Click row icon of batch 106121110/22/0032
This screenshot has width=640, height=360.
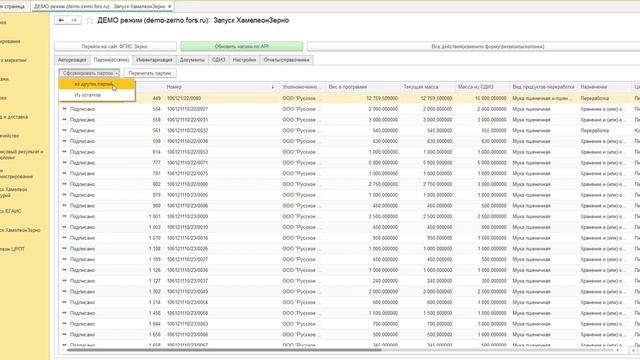coord(64,130)
